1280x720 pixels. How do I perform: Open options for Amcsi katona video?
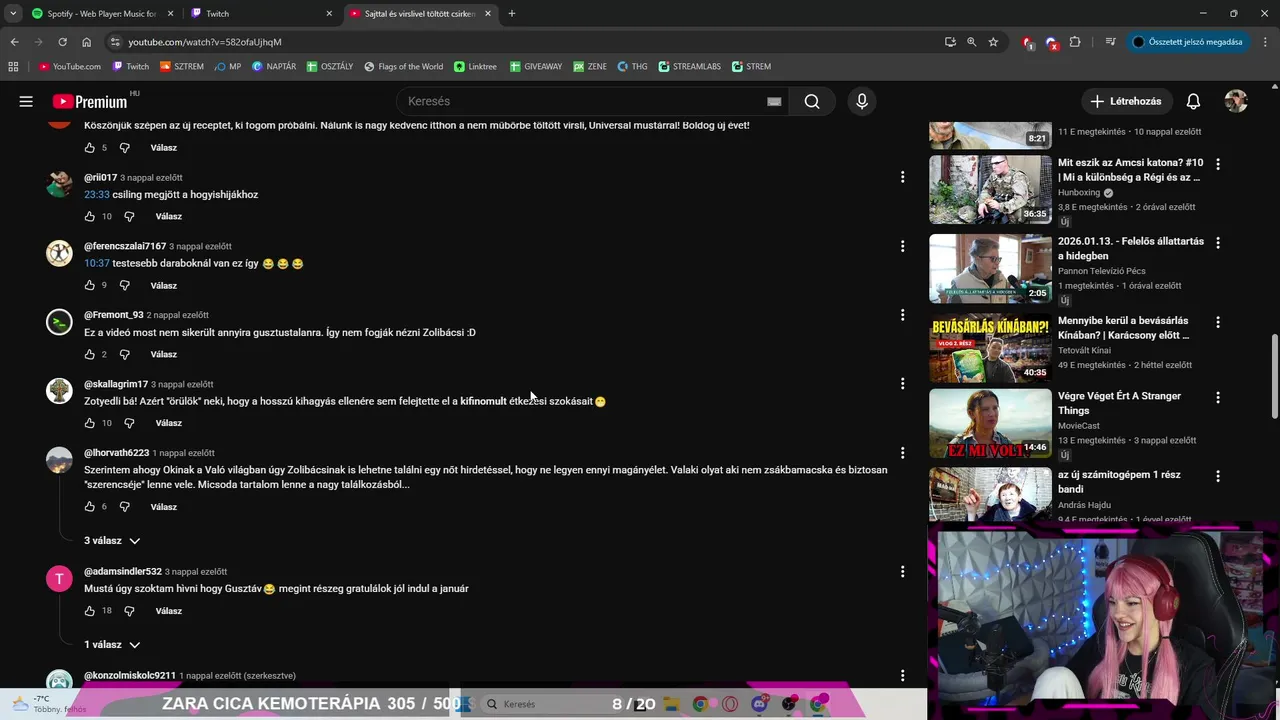pyautogui.click(x=1217, y=163)
